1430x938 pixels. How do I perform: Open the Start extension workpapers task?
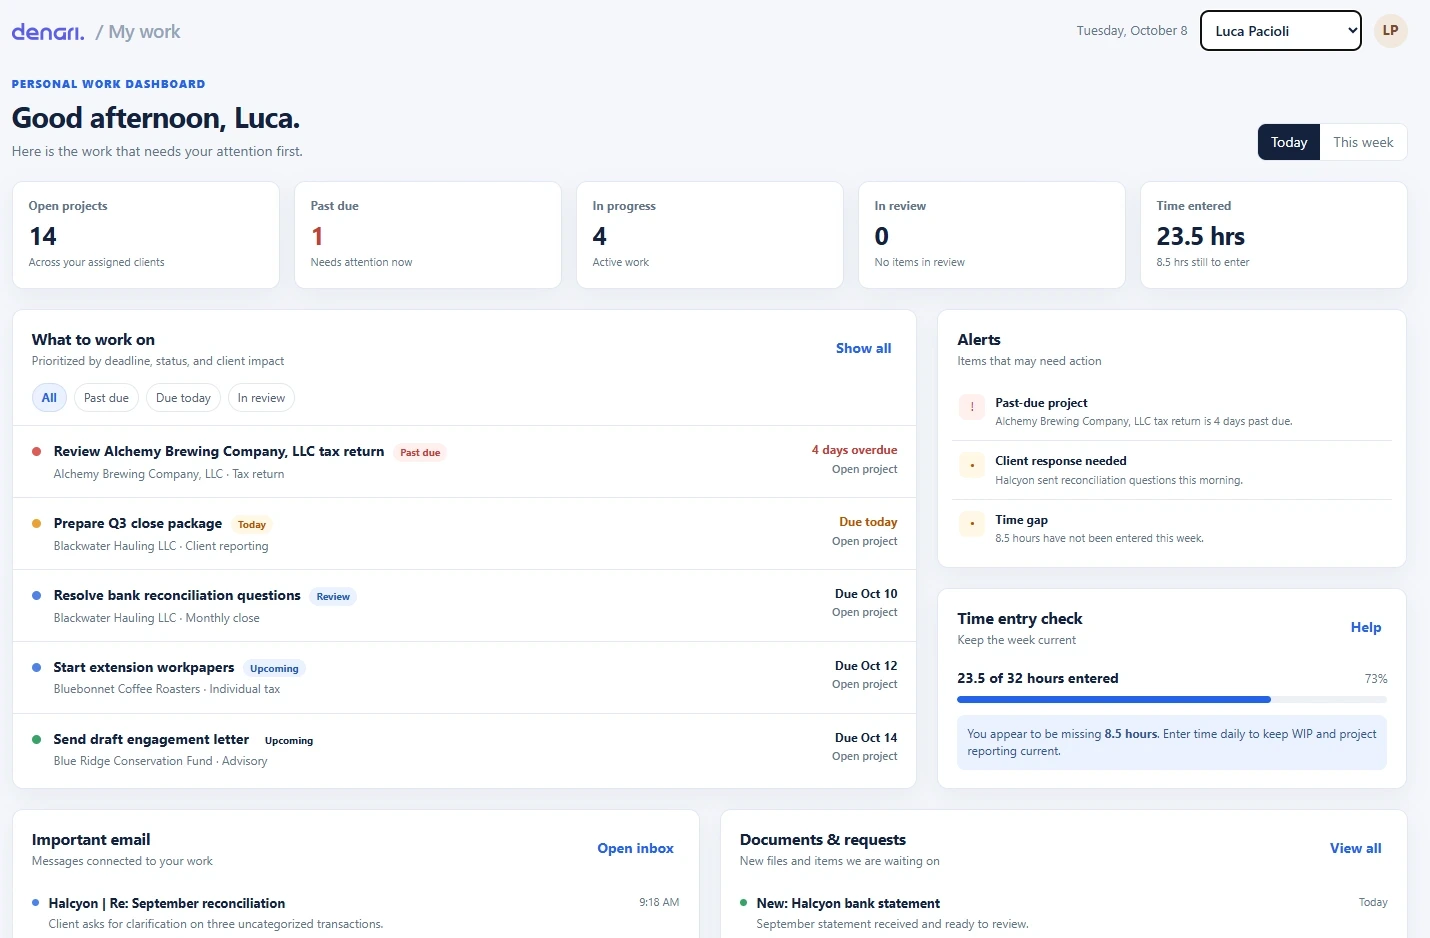click(464, 678)
